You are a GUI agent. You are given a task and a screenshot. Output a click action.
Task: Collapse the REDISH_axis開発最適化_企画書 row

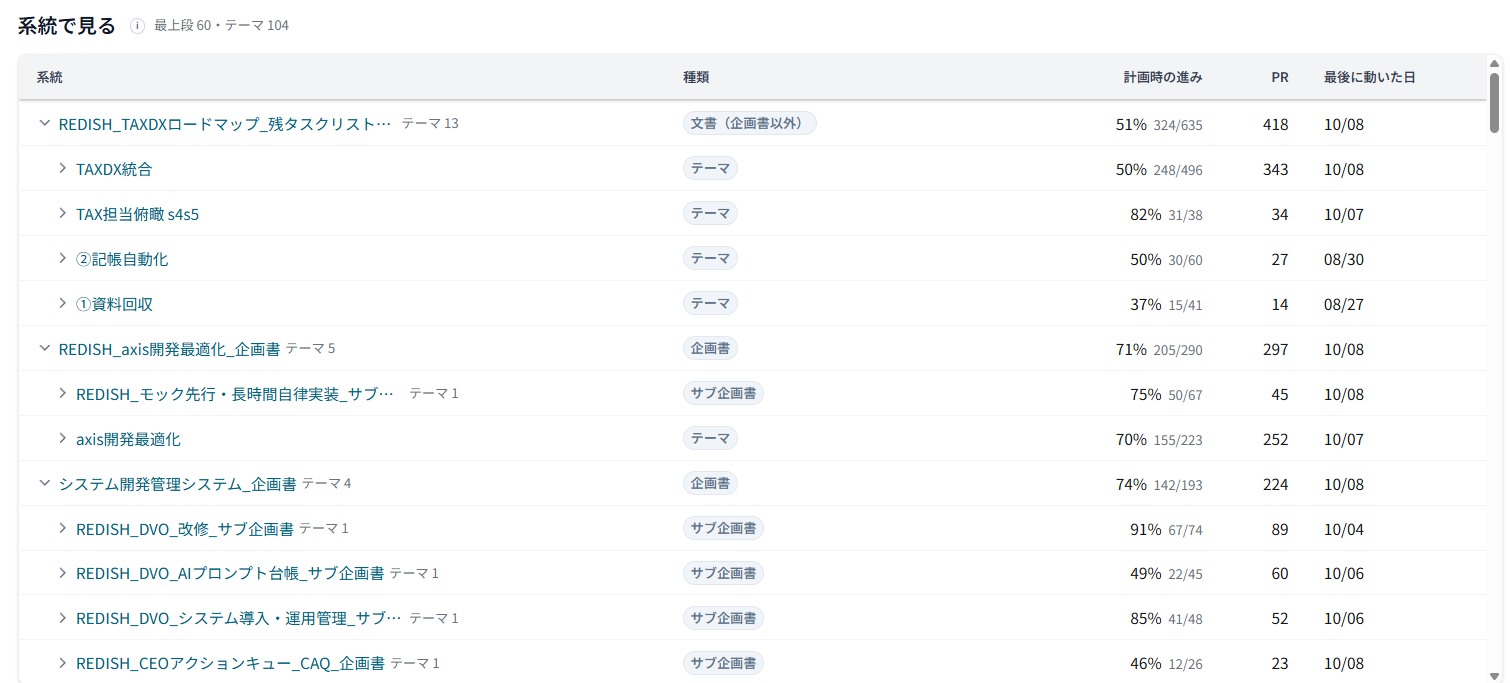point(44,349)
